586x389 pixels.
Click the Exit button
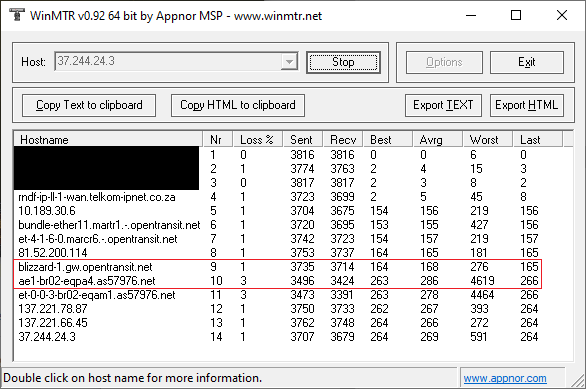[x=527, y=62]
